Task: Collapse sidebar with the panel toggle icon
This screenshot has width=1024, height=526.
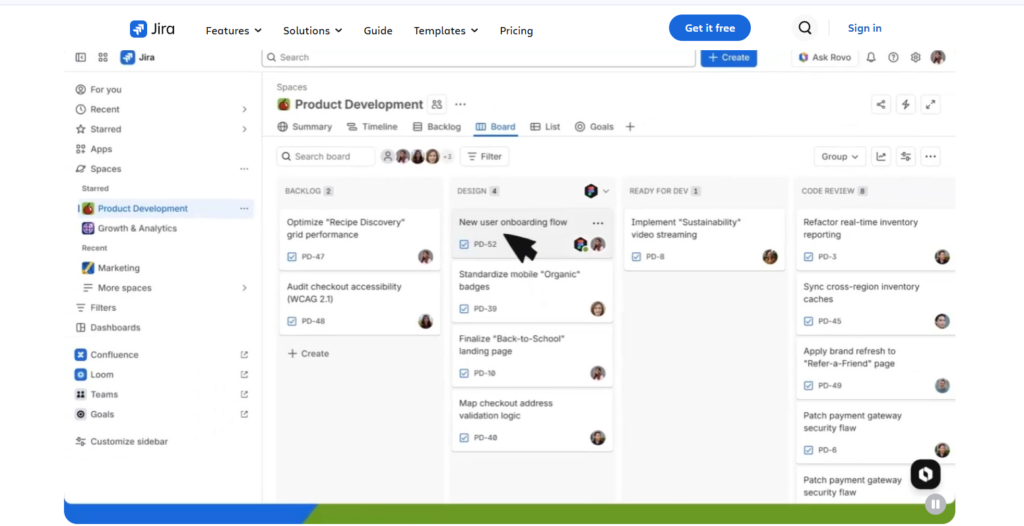Action: 80,58
